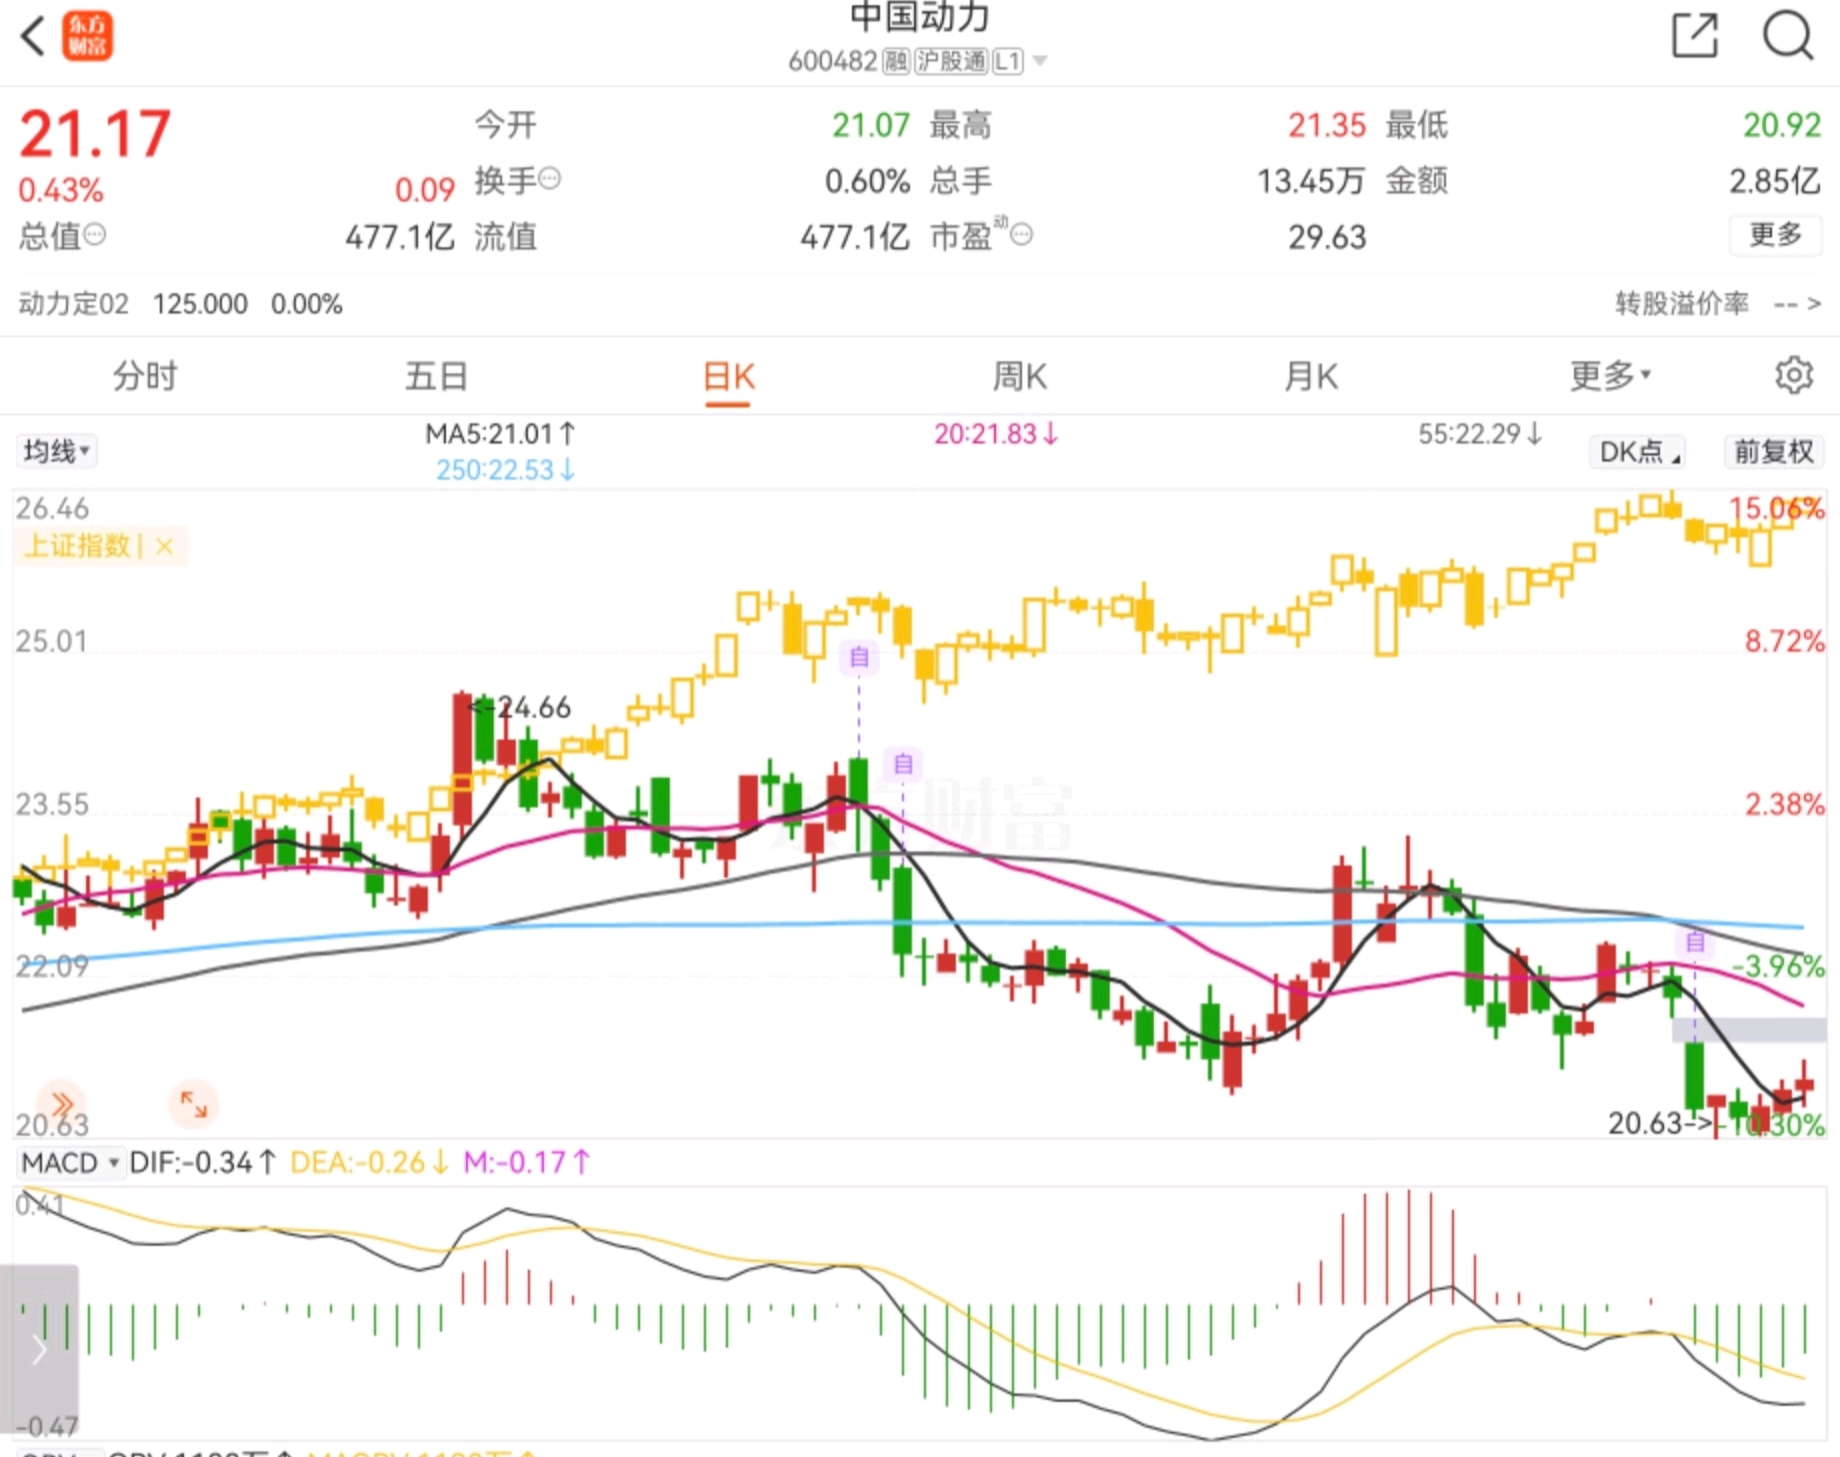Expand the stock code 600482 dropdown arrow
This screenshot has height=1457, width=1840.
1040,62
